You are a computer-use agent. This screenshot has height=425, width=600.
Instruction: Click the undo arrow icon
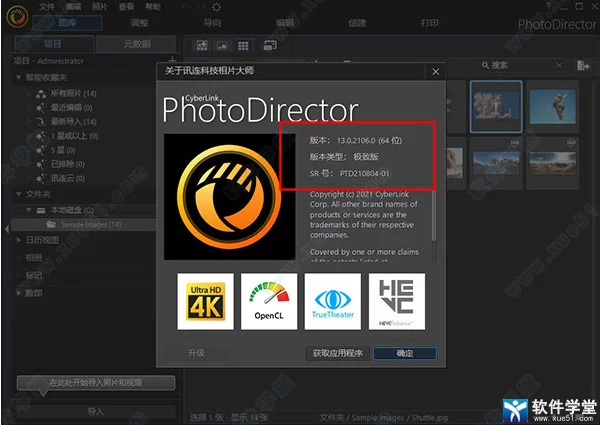[x=186, y=7]
